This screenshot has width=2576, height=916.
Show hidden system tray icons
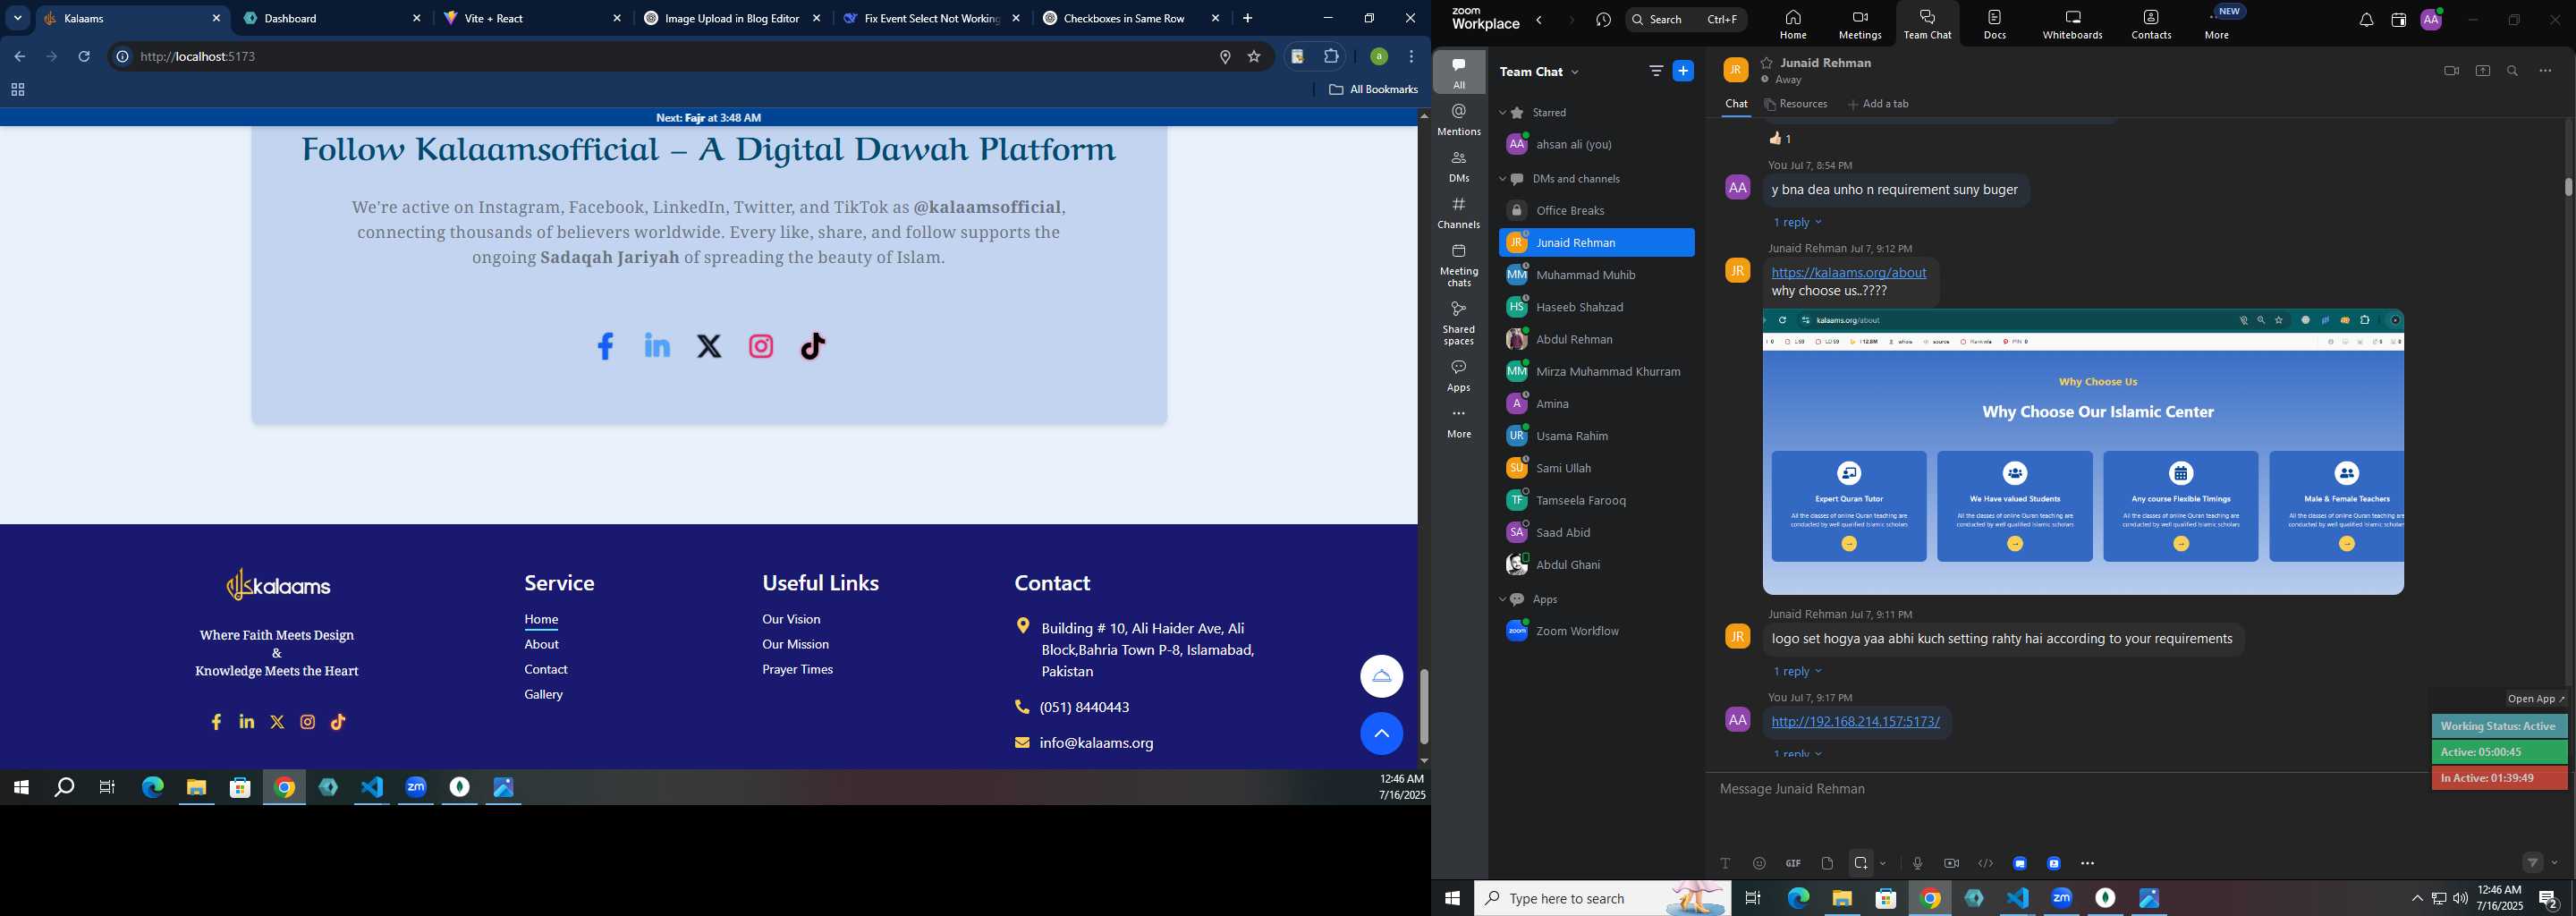[x=2417, y=899]
